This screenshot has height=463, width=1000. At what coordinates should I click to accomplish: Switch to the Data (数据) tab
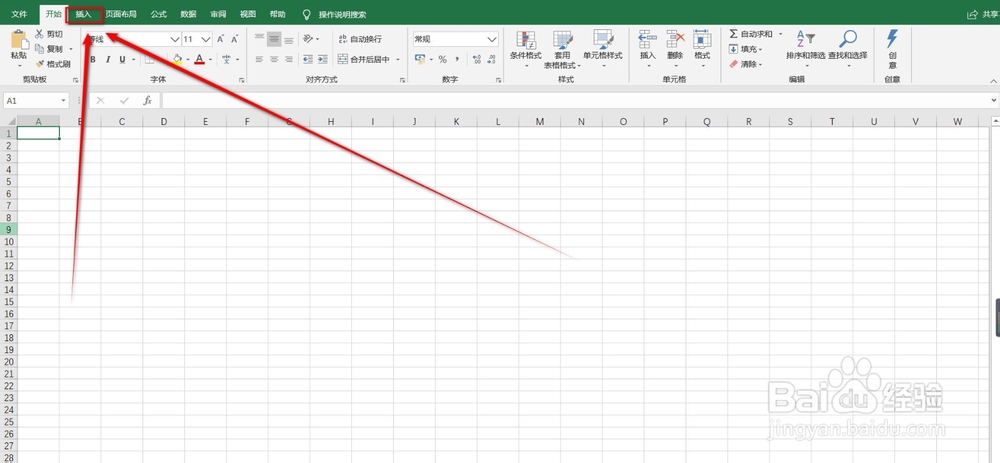pos(188,14)
